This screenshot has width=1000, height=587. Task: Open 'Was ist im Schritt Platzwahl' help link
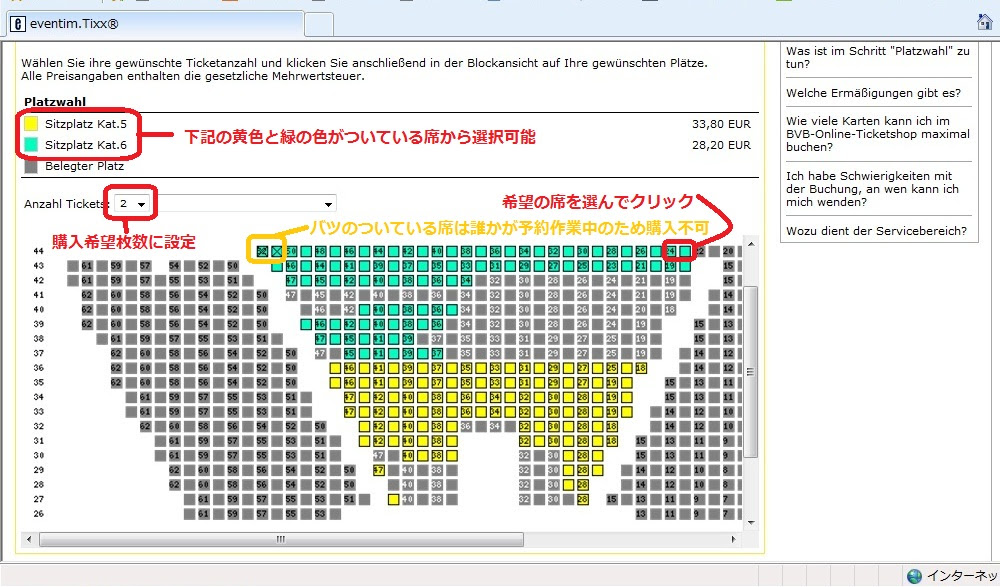878,57
